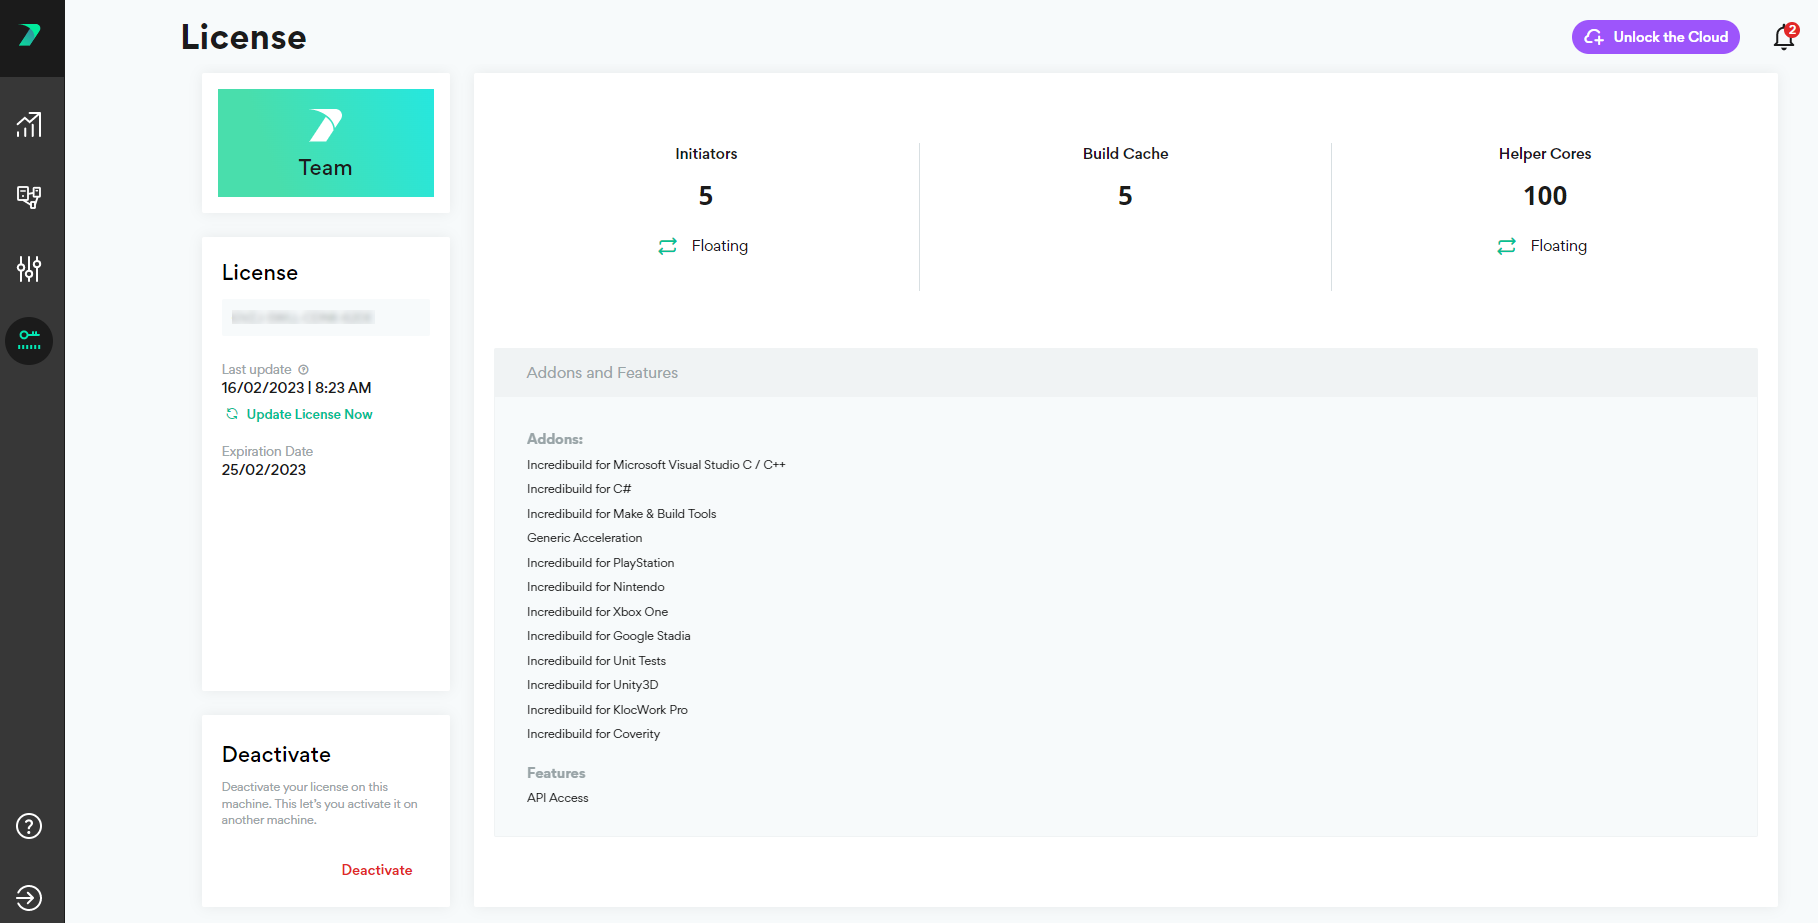Open the help question mark icon
The height and width of the screenshot is (923, 1818).
pos(29,826)
